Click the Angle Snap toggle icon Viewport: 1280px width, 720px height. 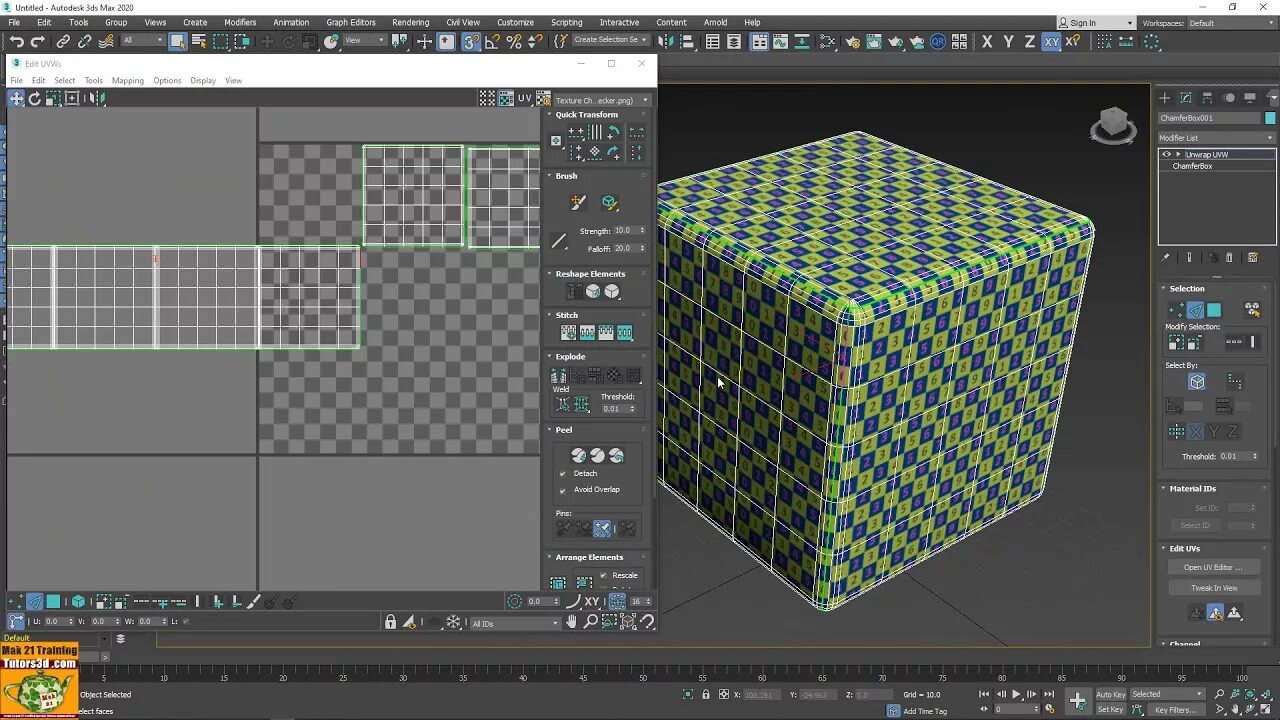click(x=492, y=42)
